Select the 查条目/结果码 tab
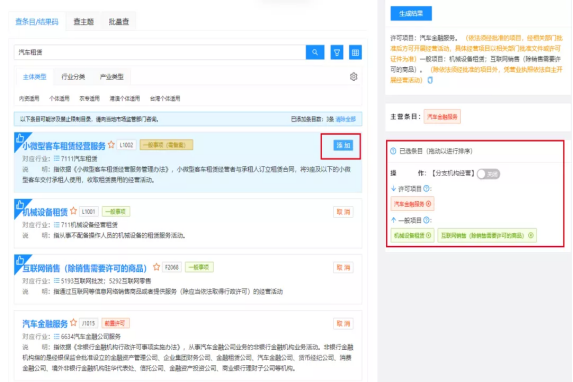The image size is (573, 382). [37, 22]
